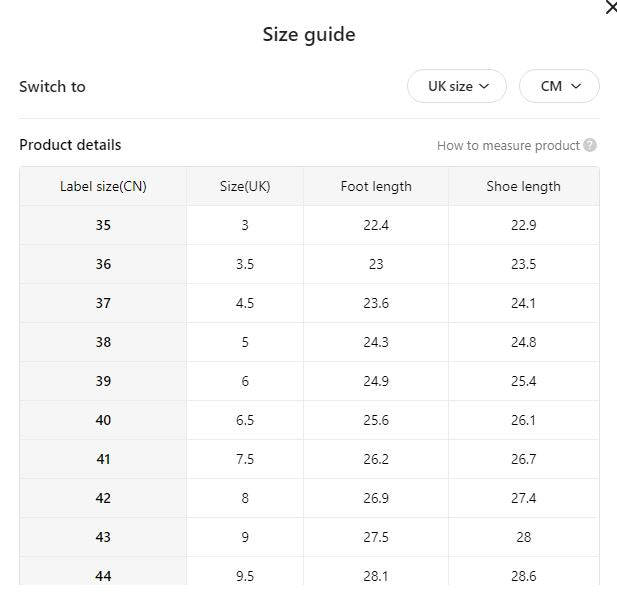This screenshot has width=617, height=604.
Task: Click foot length value 24.9
Action: [376, 381]
